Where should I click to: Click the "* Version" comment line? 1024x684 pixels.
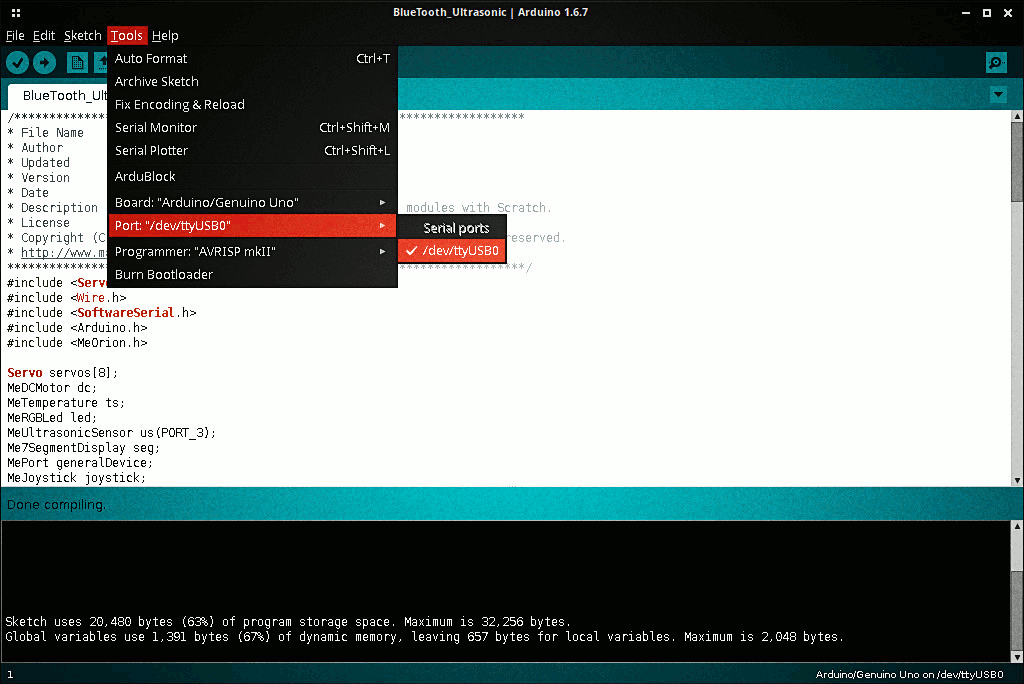[x=39, y=178]
